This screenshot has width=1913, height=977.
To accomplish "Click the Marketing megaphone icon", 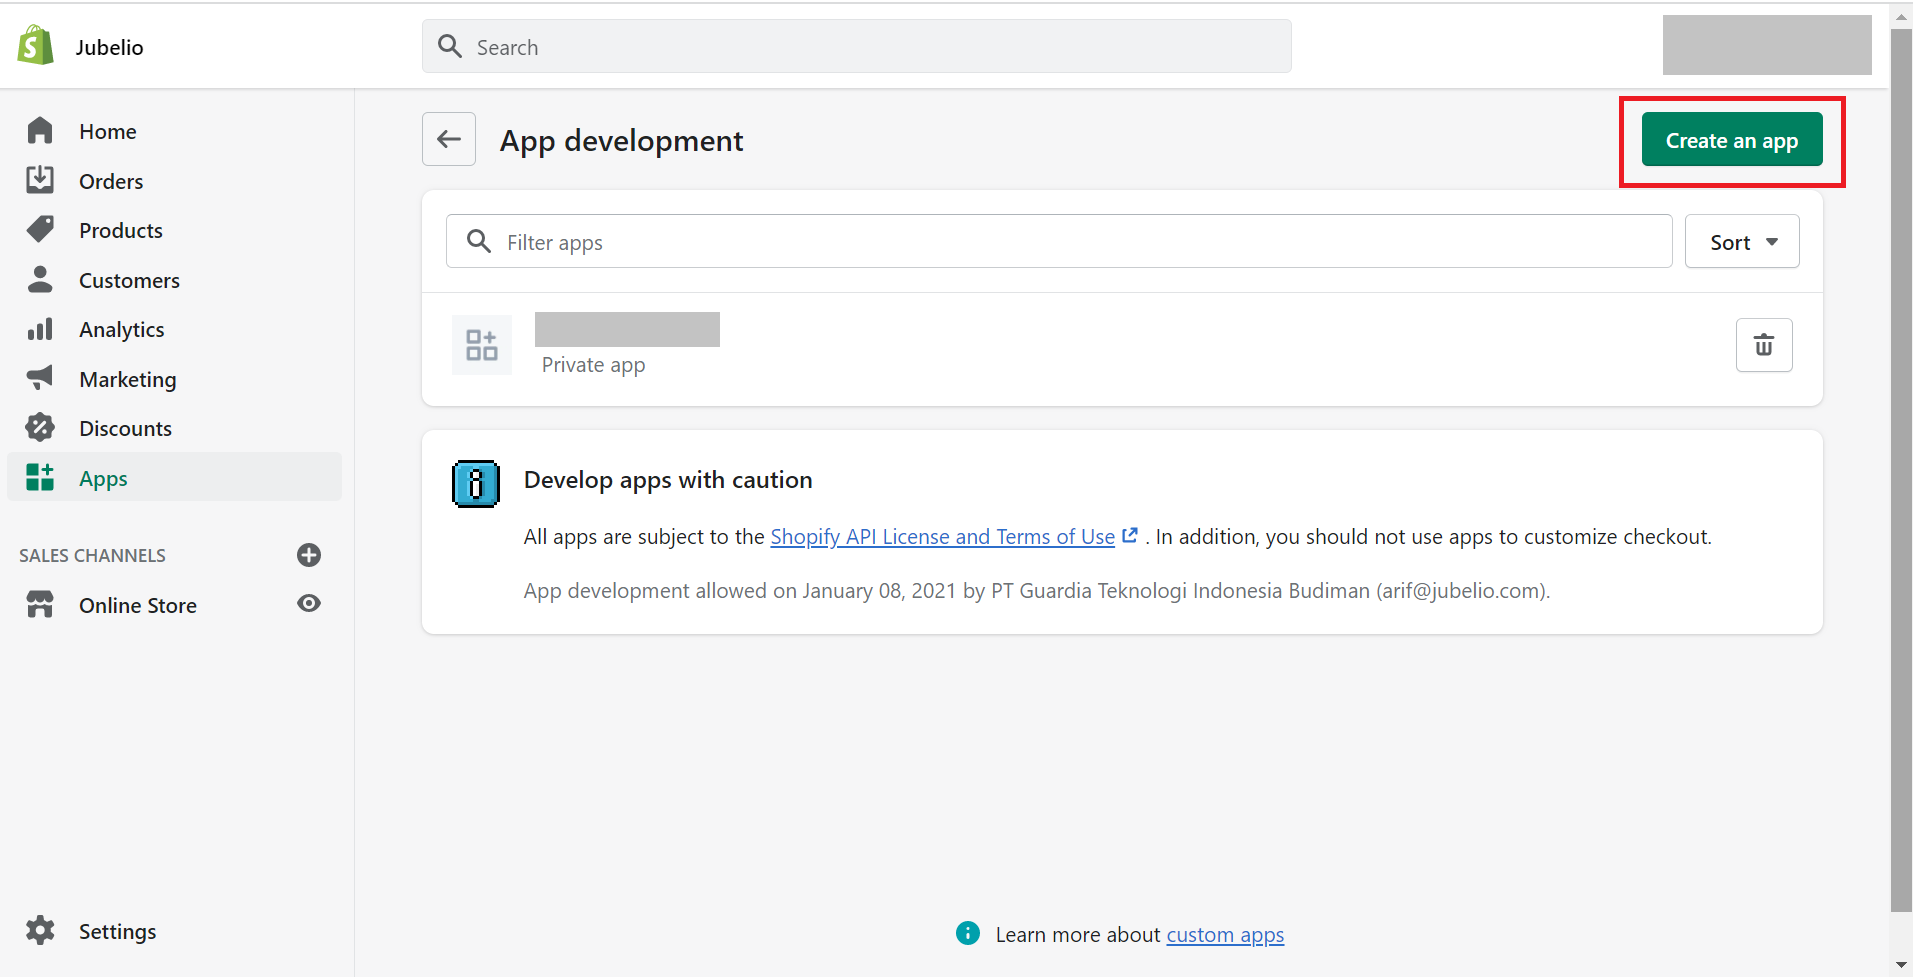I will point(40,378).
